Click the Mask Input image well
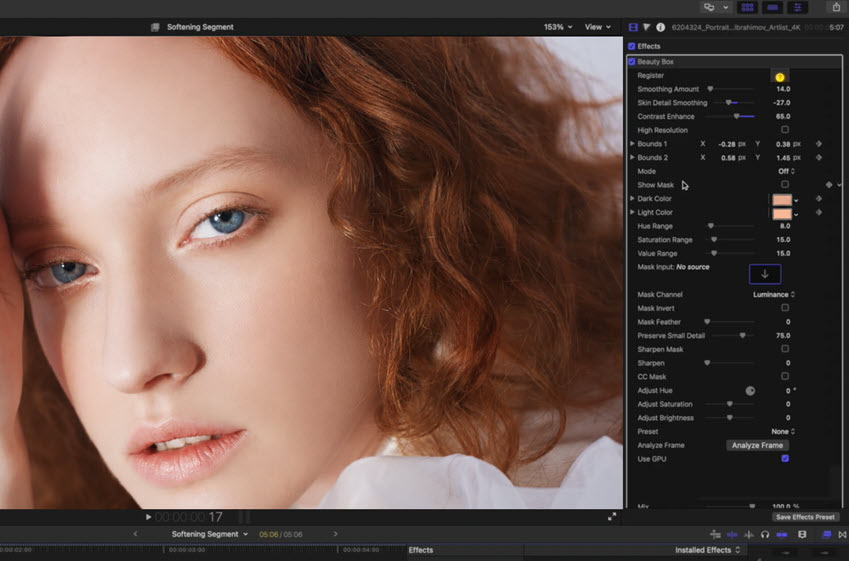This screenshot has width=849, height=561. (765, 274)
